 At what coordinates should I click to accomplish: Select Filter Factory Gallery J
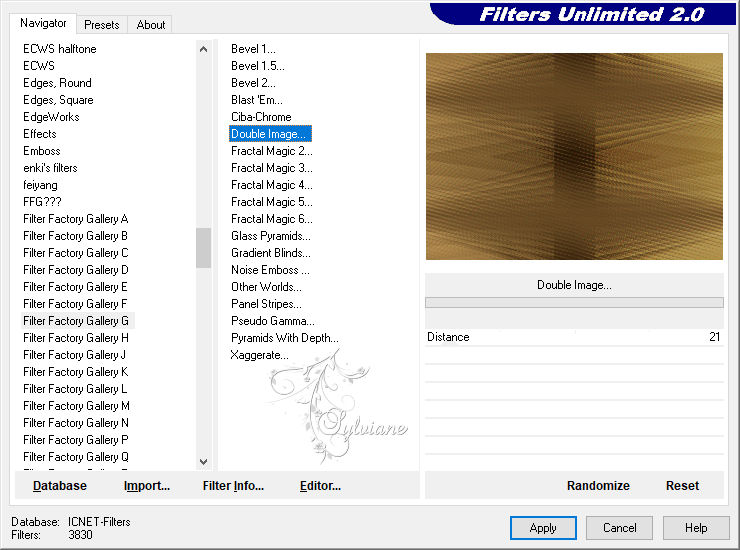point(75,355)
